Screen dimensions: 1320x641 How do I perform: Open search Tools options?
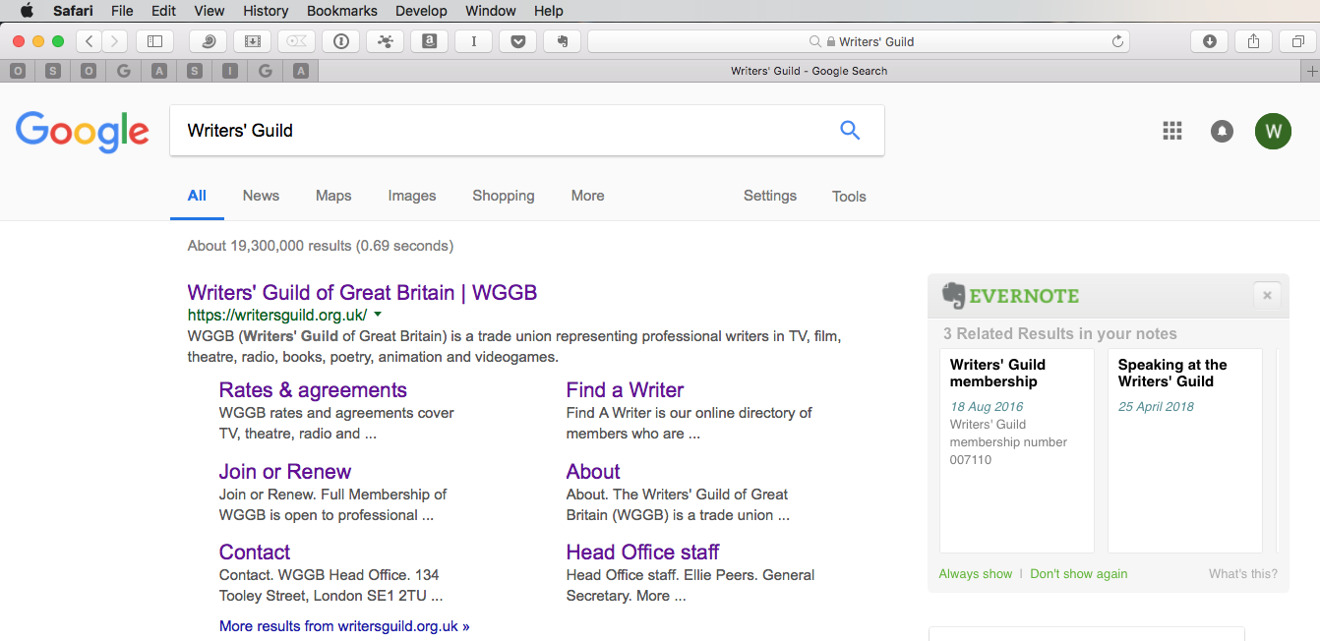[849, 197]
